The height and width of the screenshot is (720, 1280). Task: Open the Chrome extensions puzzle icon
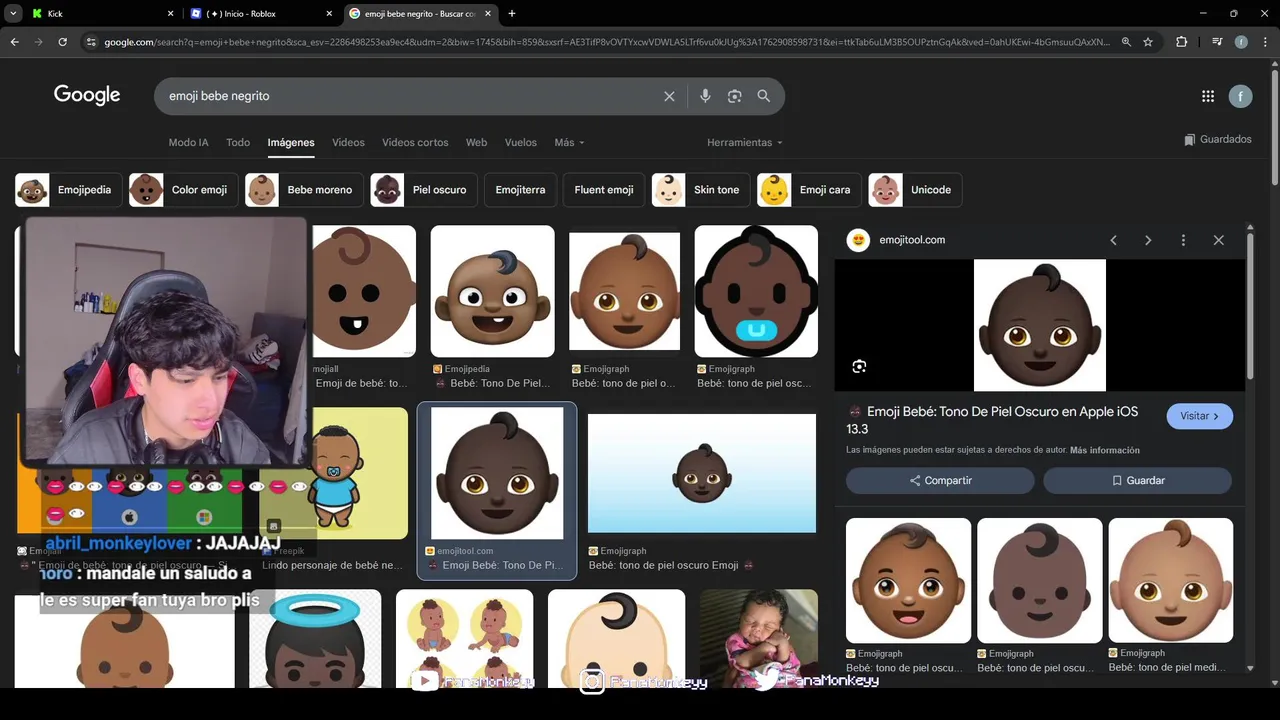[1182, 42]
